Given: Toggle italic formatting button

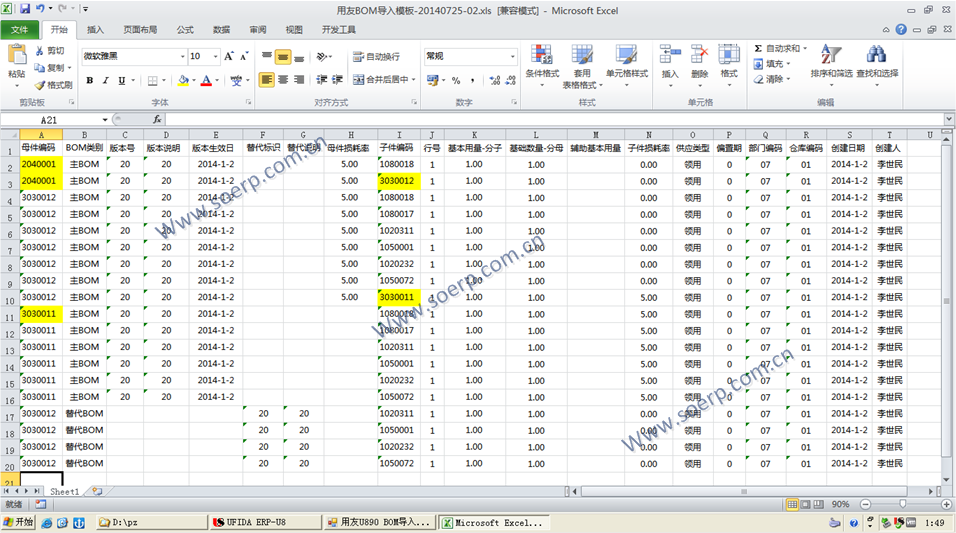Looking at the screenshot, I should (x=105, y=80).
